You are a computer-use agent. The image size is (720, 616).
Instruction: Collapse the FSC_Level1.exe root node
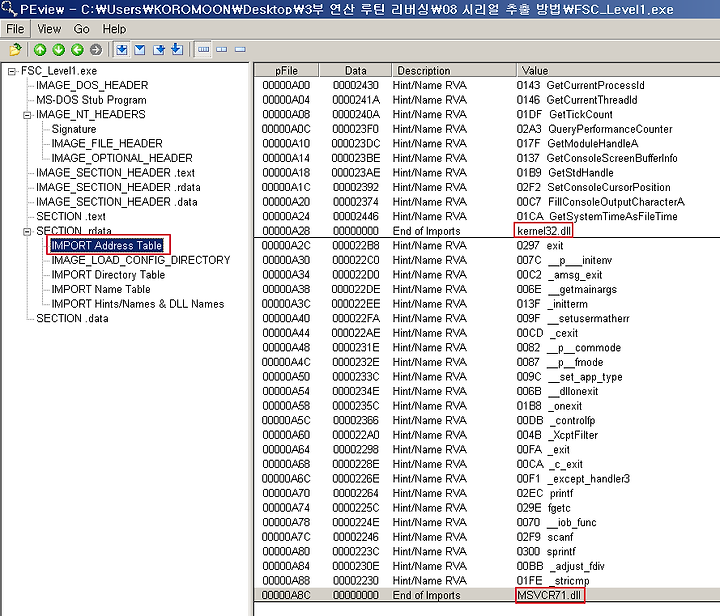point(11,71)
